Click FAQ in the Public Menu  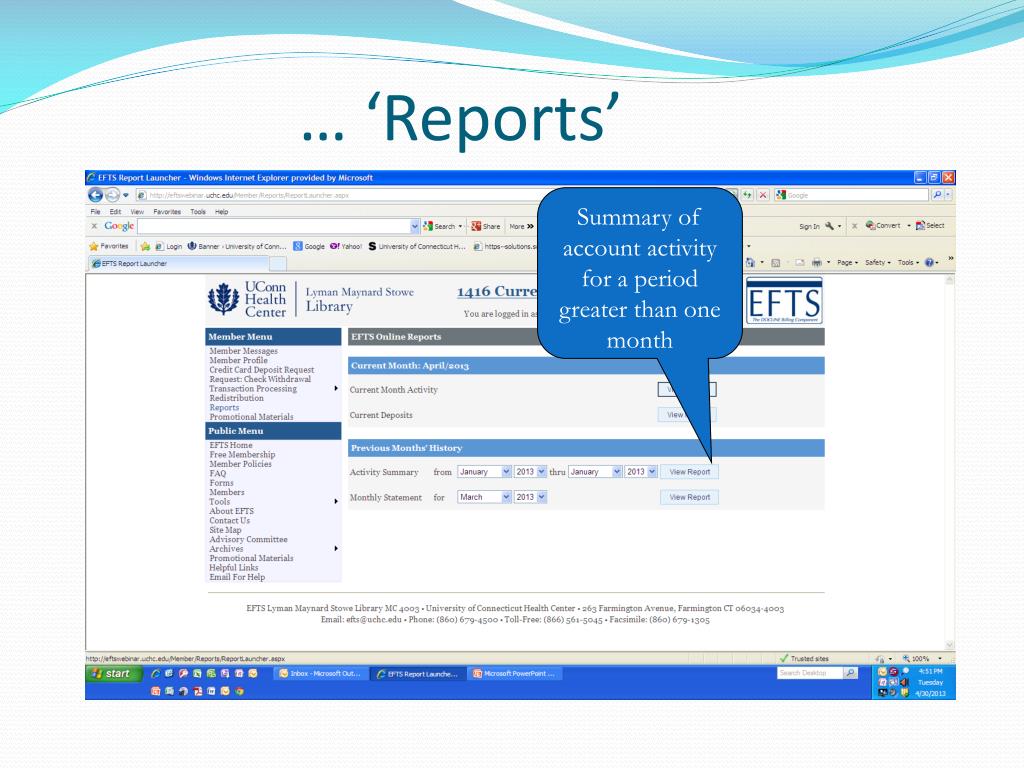point(217,473)
